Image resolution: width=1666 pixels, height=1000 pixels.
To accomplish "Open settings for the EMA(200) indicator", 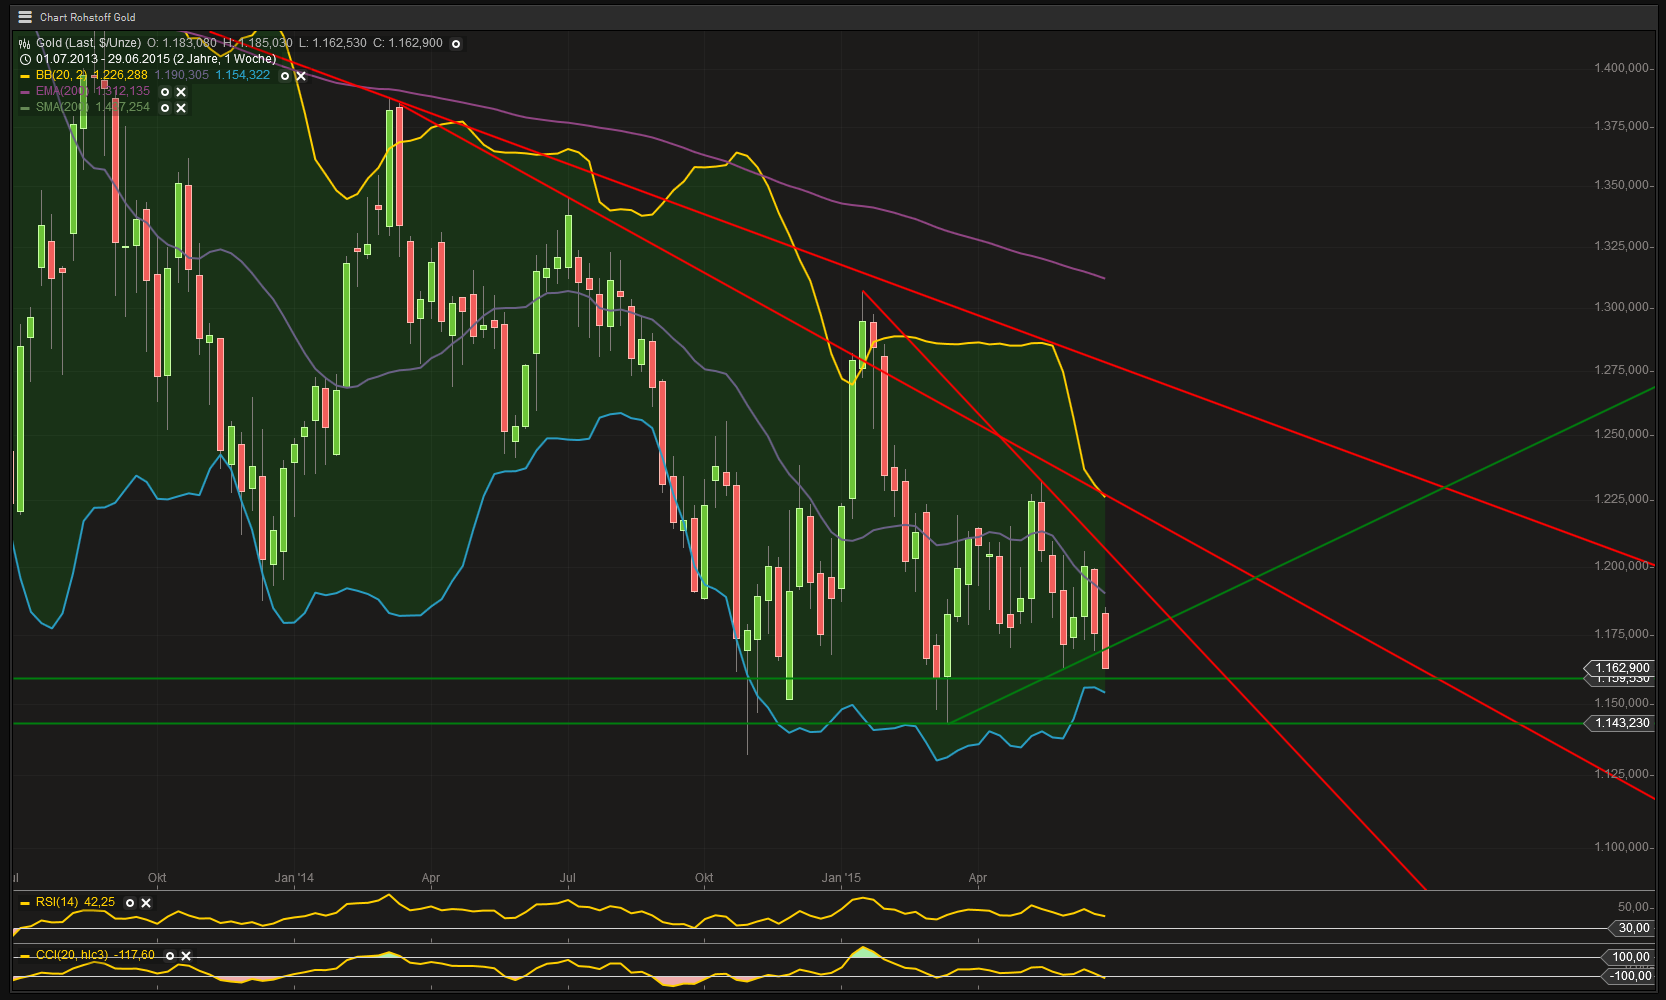I will [x=164, y=92].
